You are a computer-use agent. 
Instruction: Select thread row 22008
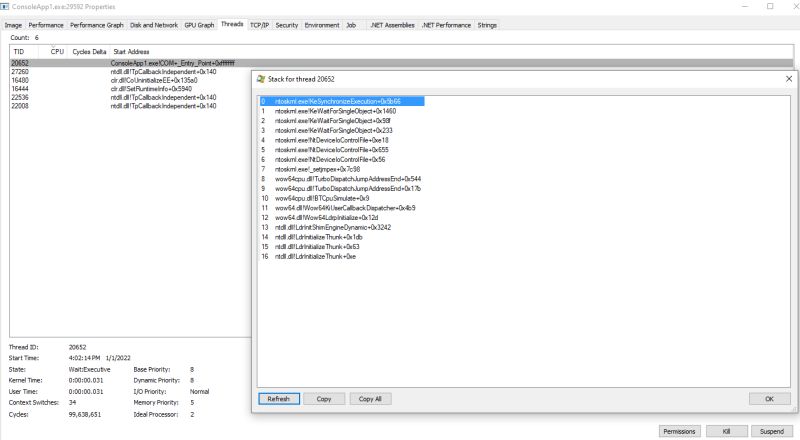click(131, 106)
